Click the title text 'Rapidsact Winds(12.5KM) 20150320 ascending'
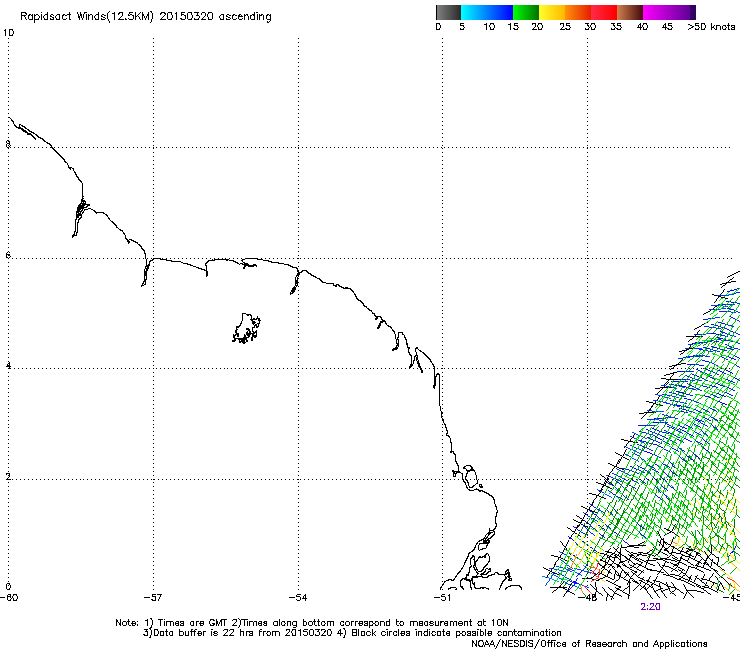Image resolution: width=740 pixels, height=650 pixels. (x=146, y=17)
